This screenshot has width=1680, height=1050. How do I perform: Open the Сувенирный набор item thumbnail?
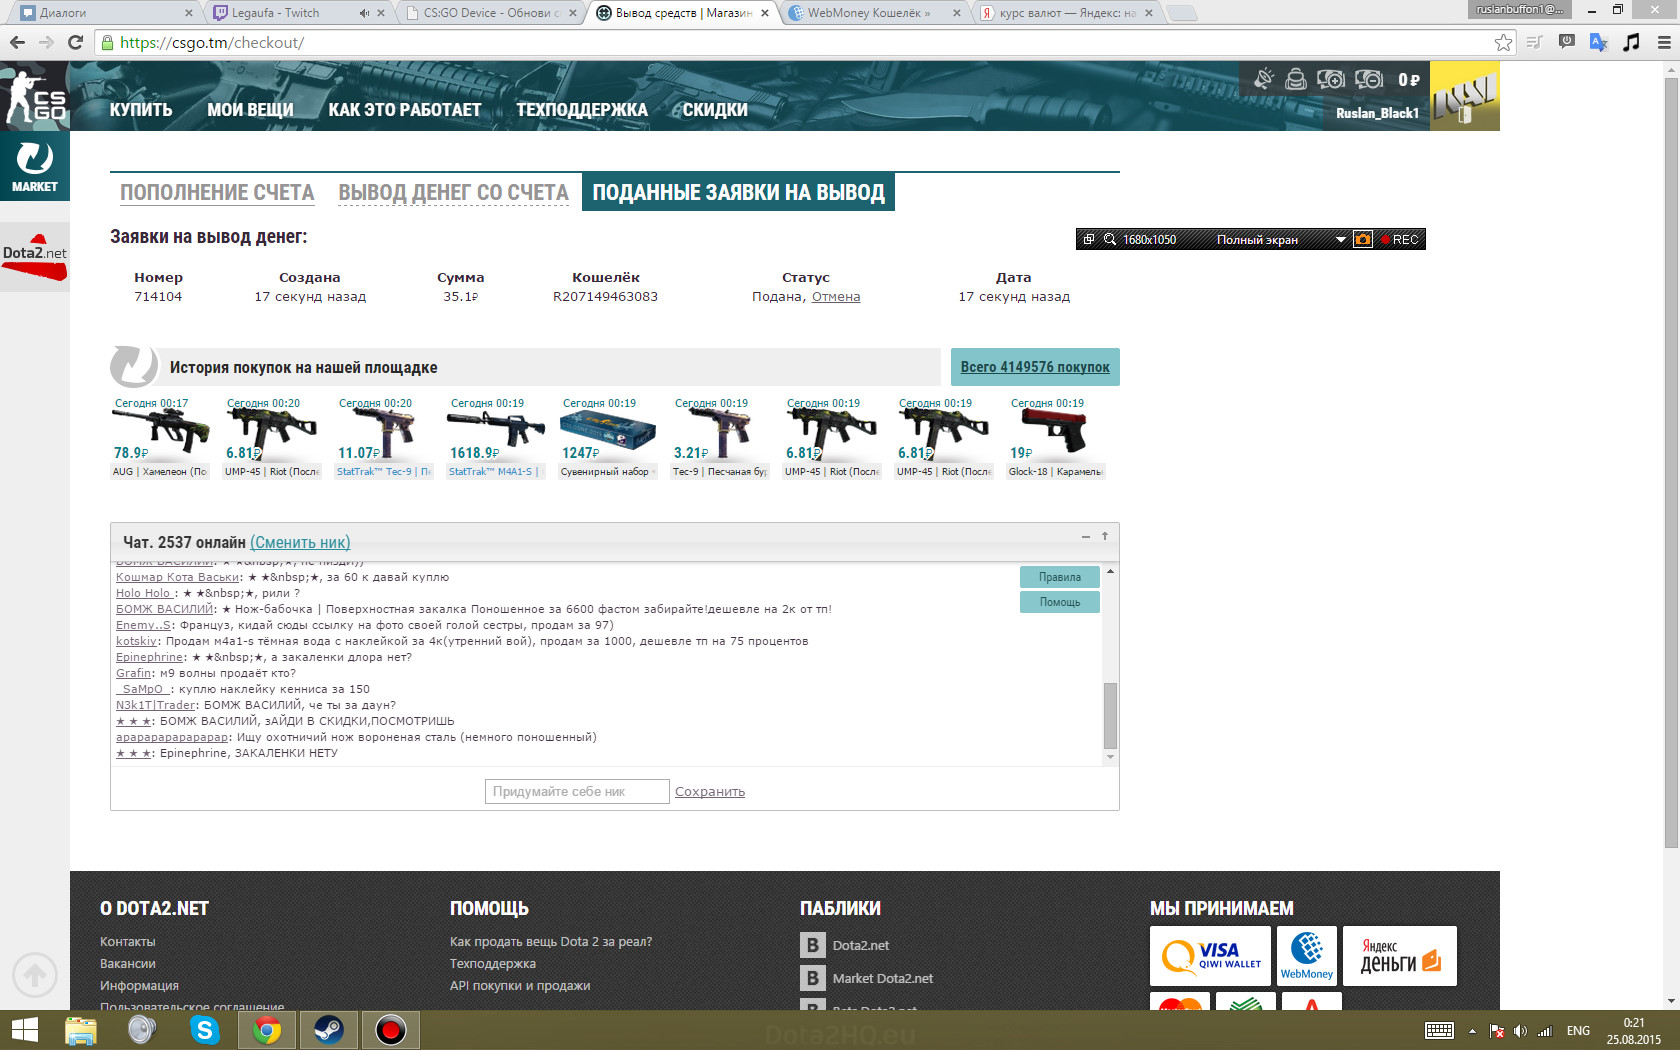pyautogui.click(x=608, y=438)
